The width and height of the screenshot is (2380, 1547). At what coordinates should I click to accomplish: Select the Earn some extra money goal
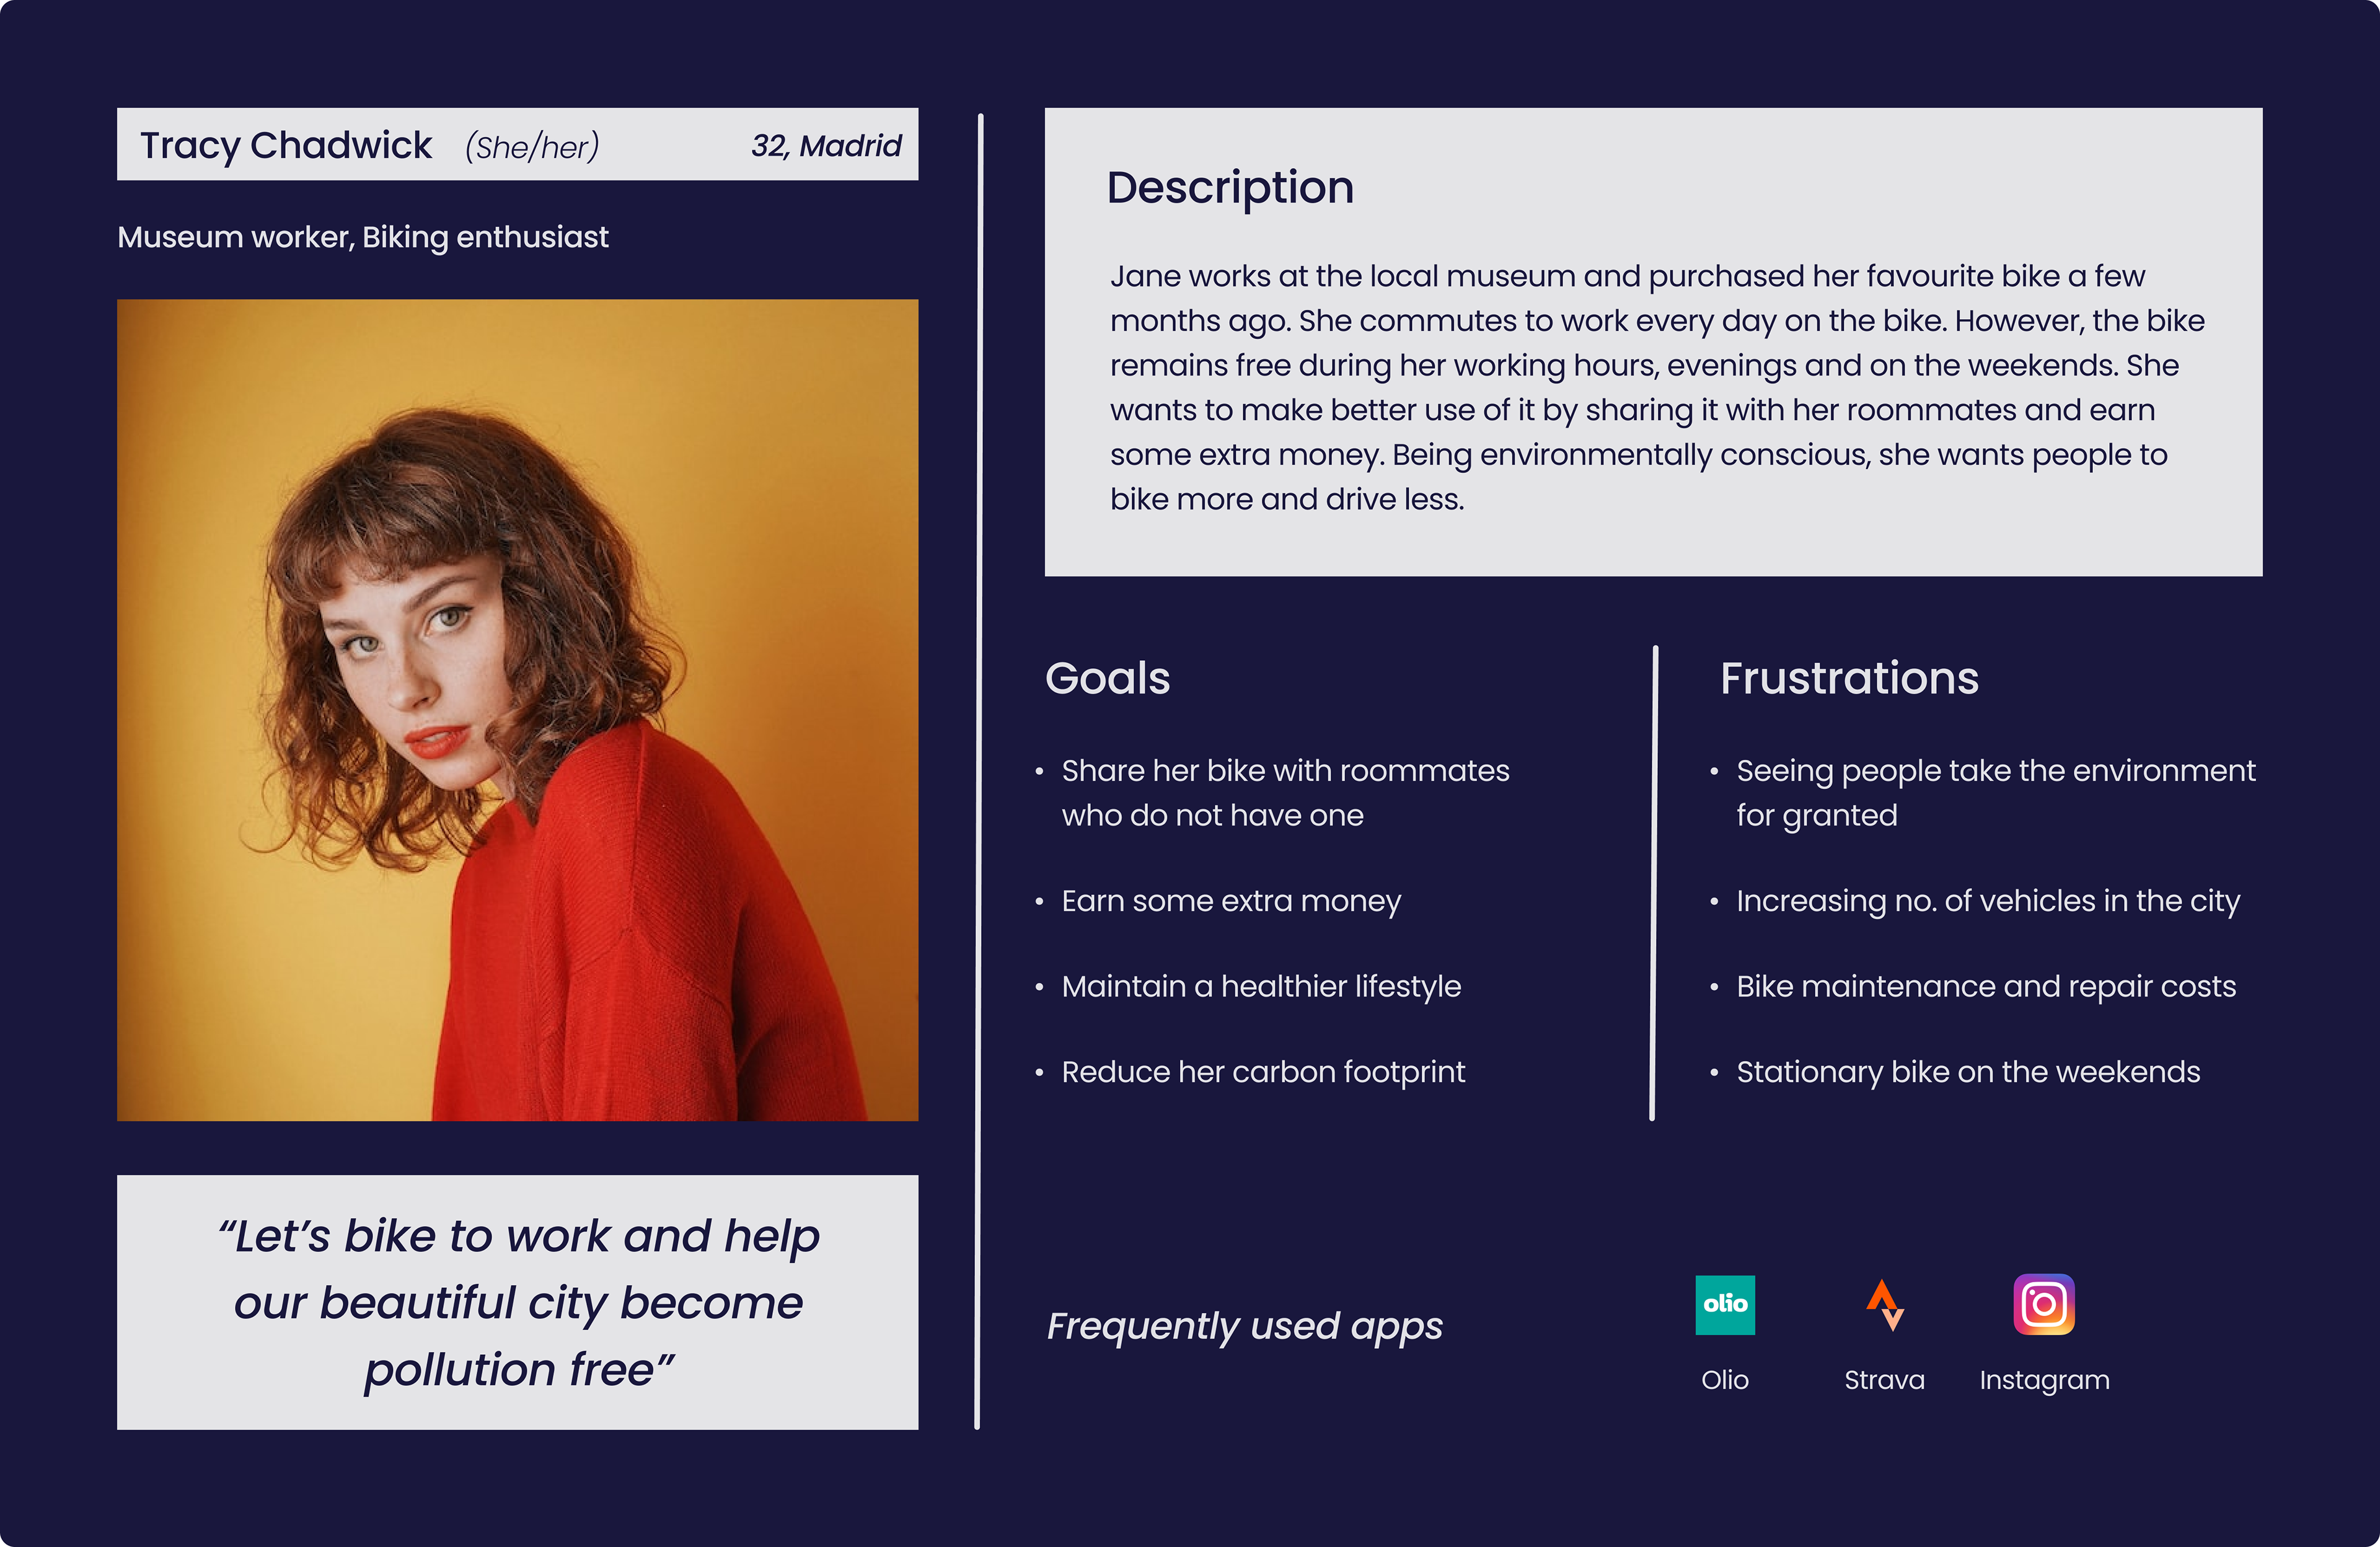pyautogui.click(x=1230, y=901)
